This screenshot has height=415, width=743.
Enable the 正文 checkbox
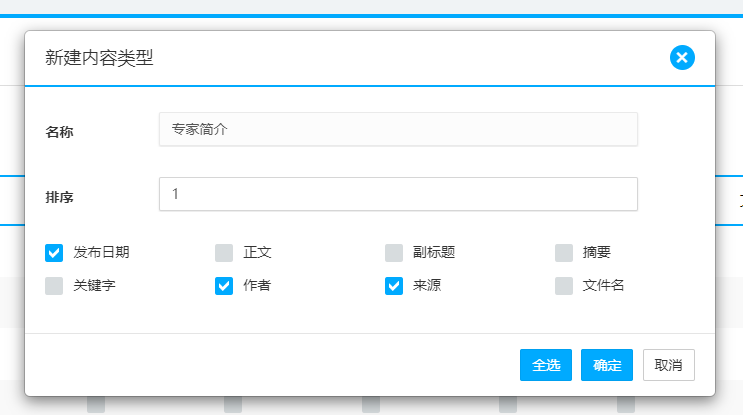(225, 252)
